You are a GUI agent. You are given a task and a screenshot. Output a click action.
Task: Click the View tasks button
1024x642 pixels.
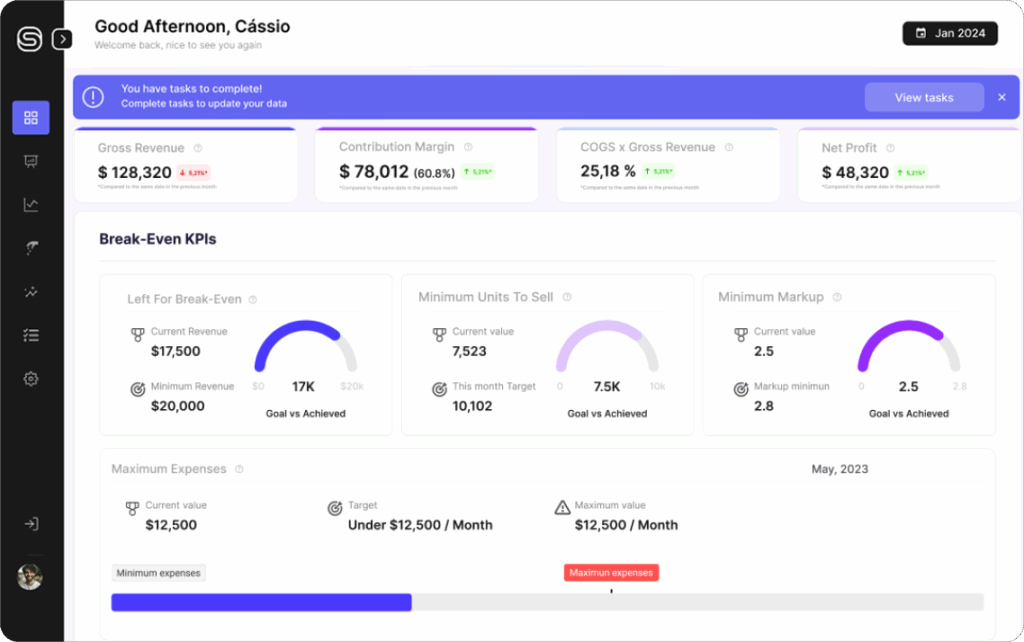coord(924,97)
